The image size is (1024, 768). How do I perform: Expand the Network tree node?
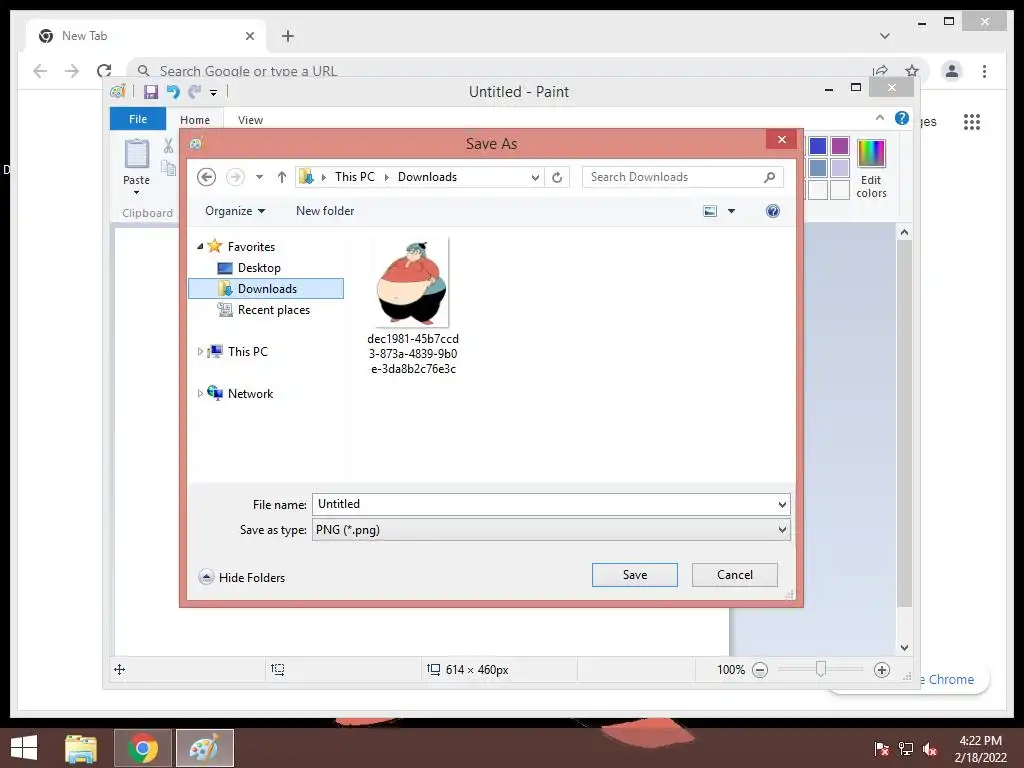[200, 393]
